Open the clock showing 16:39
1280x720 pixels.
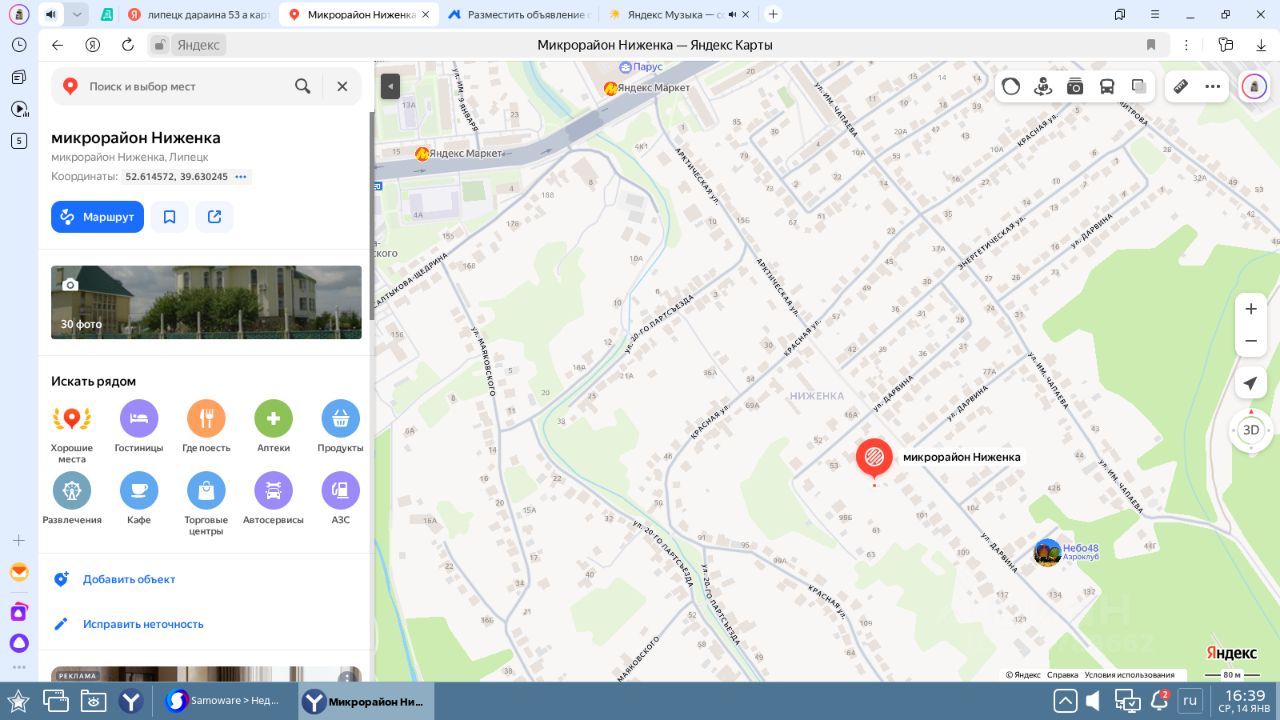pos(1245,700)
